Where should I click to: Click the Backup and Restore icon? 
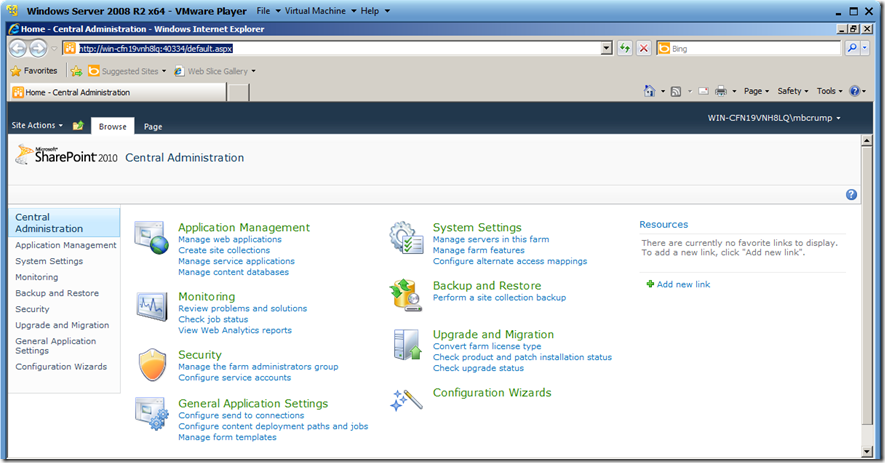(x=406, y=295)
